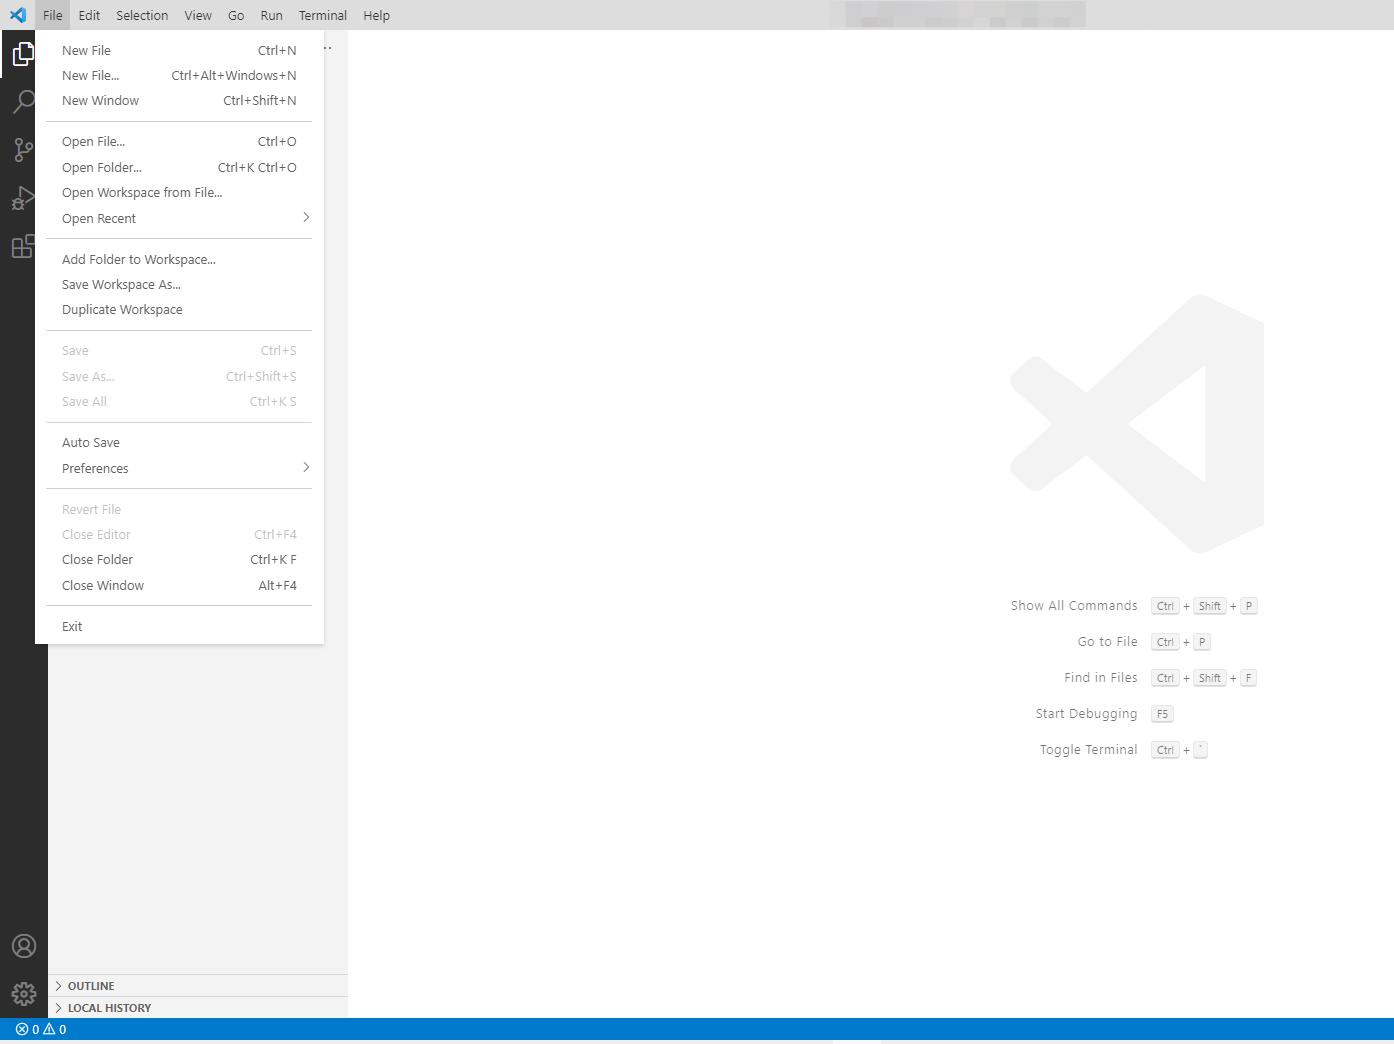Close the File menu via File tab
The image size is (1394, 1044).
[53, 15]
